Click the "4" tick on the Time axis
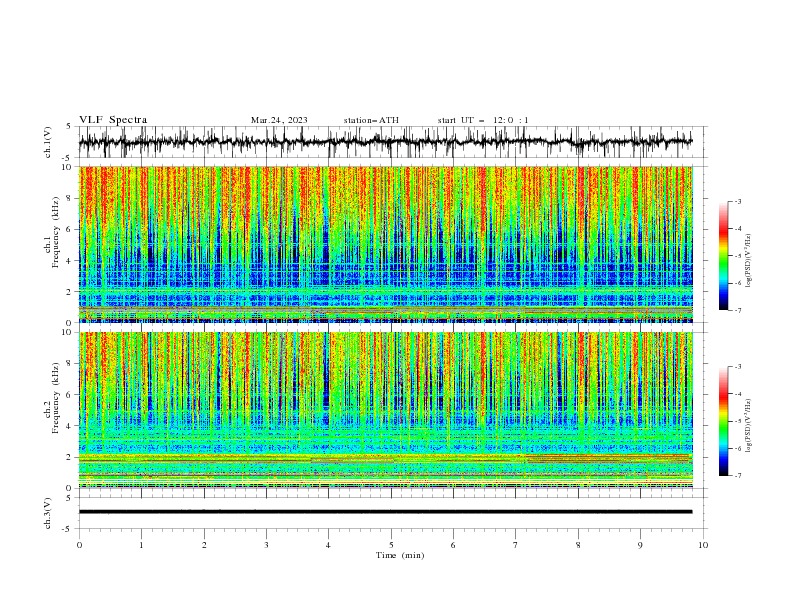The height and width of the screenshot is (612, 792). tap(328, 545)
